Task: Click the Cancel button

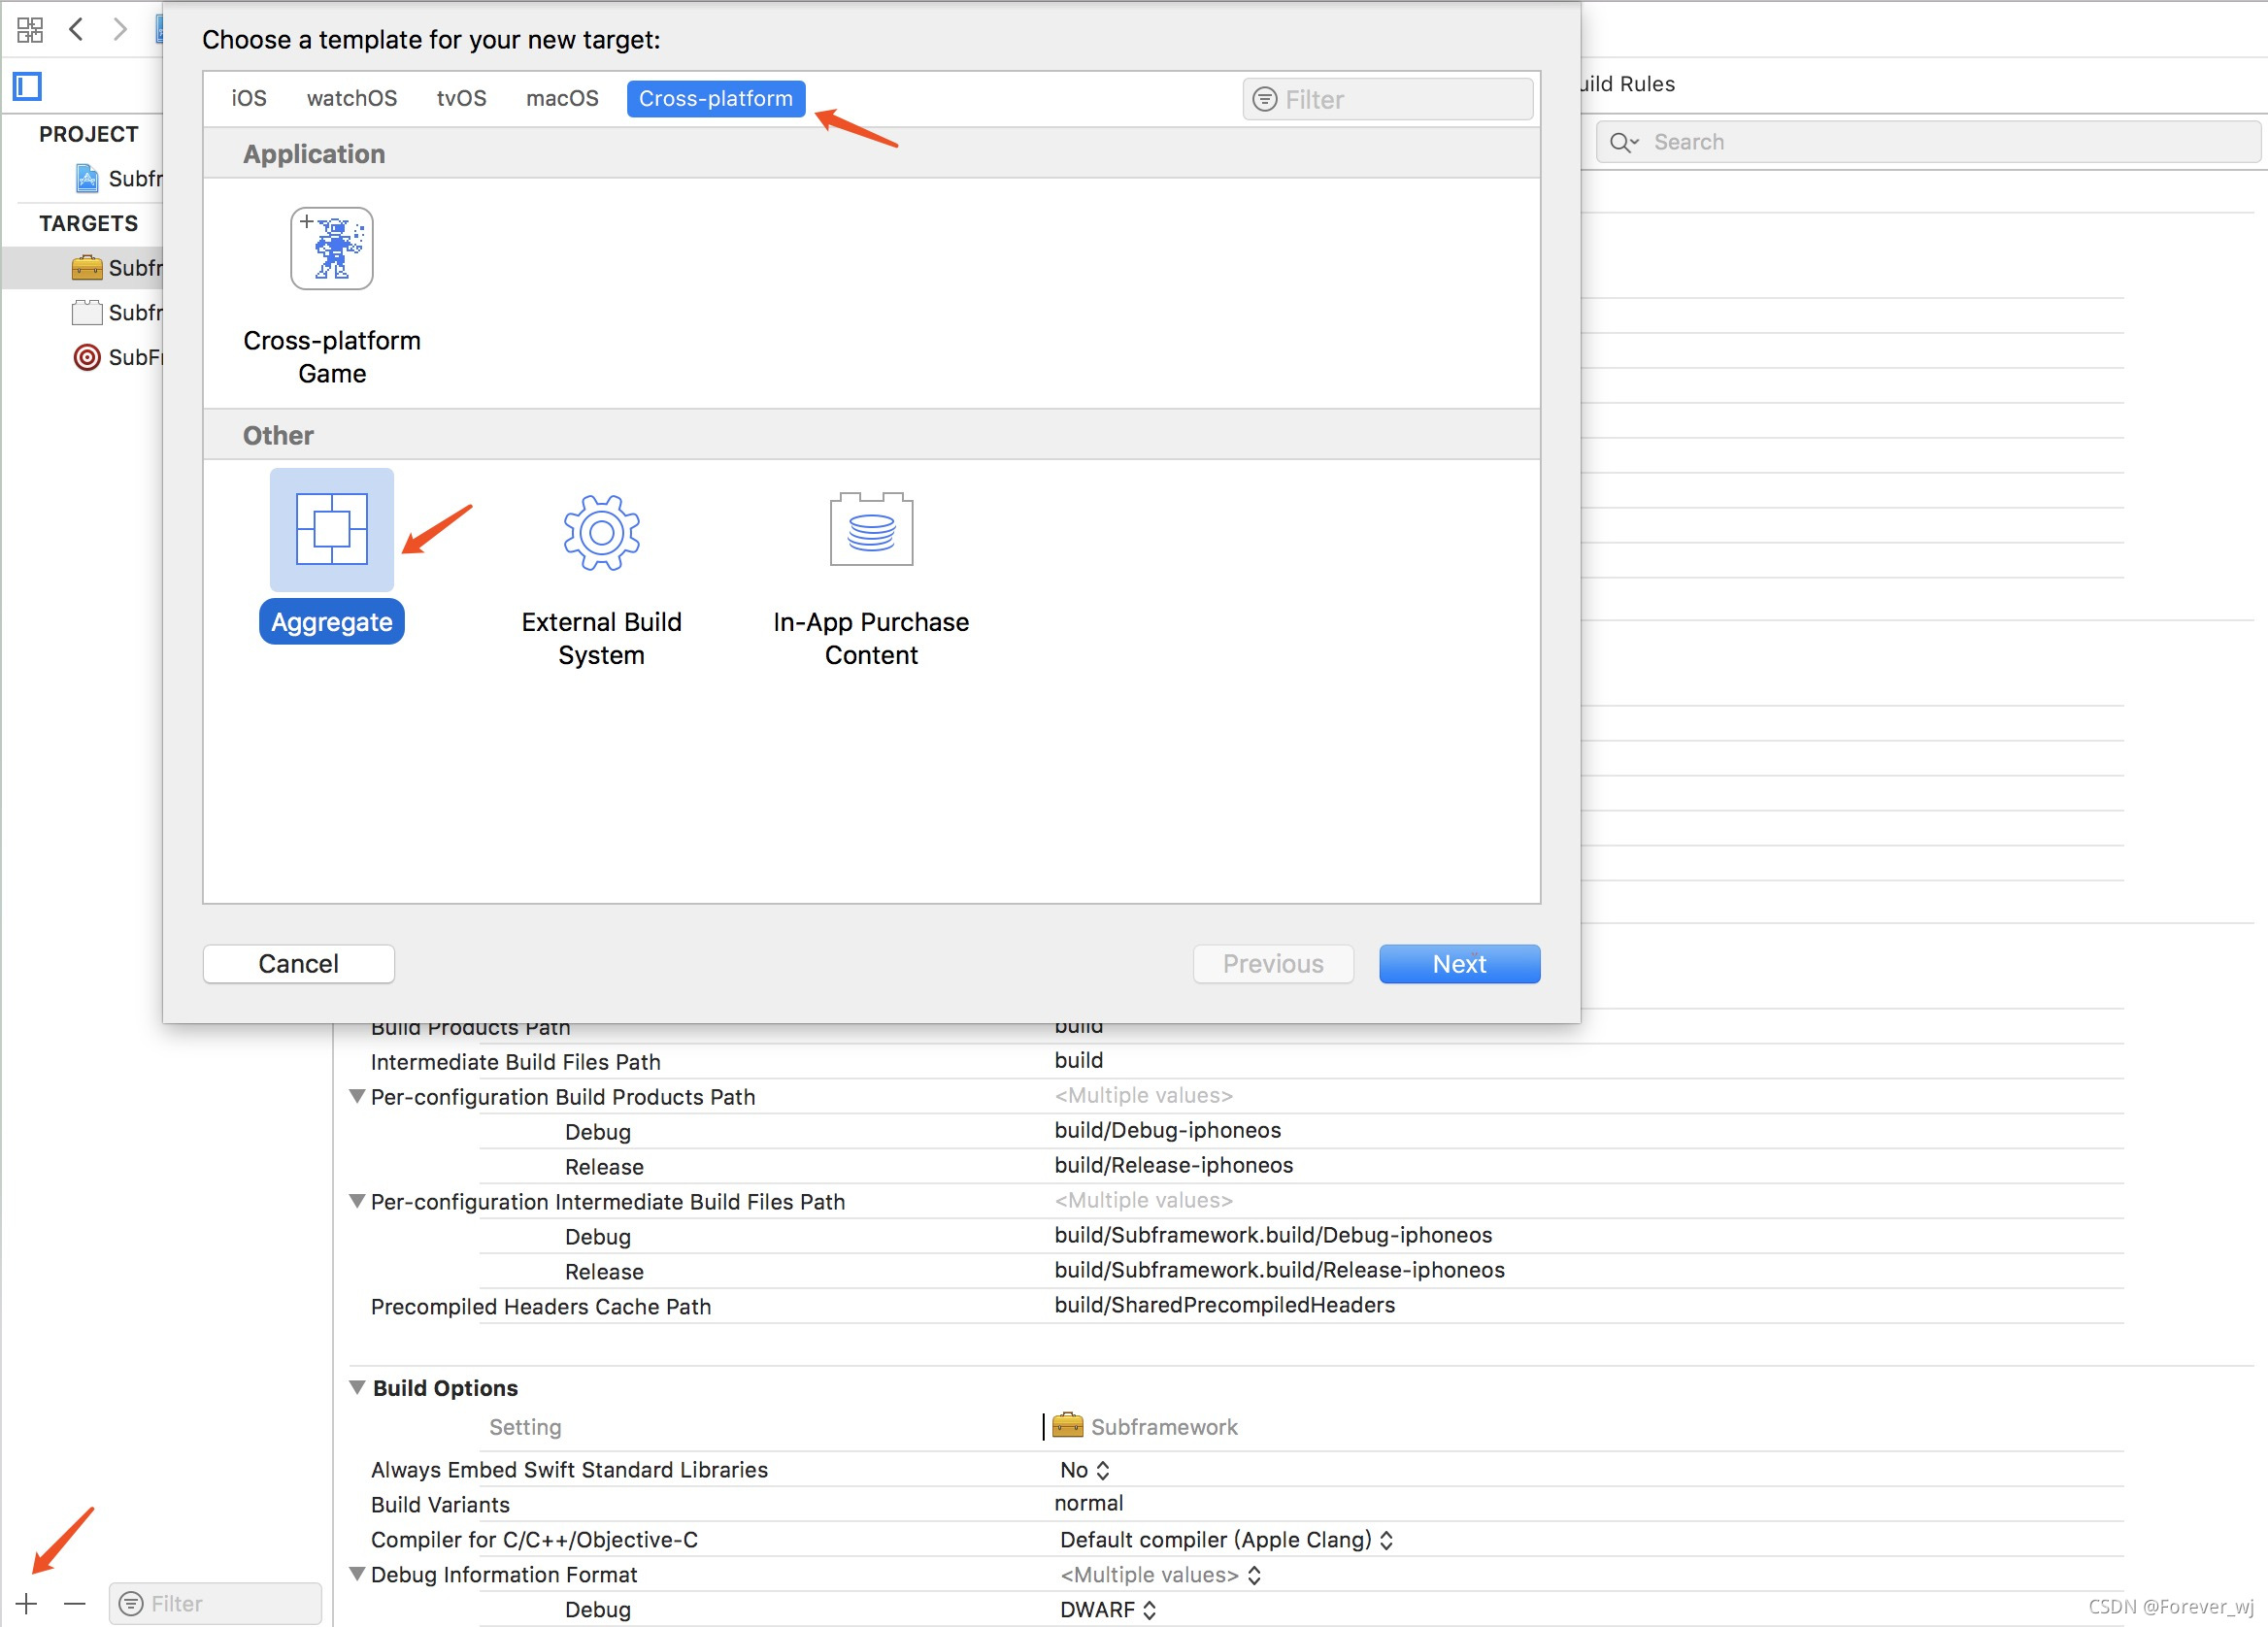Action: pos(298,963)
